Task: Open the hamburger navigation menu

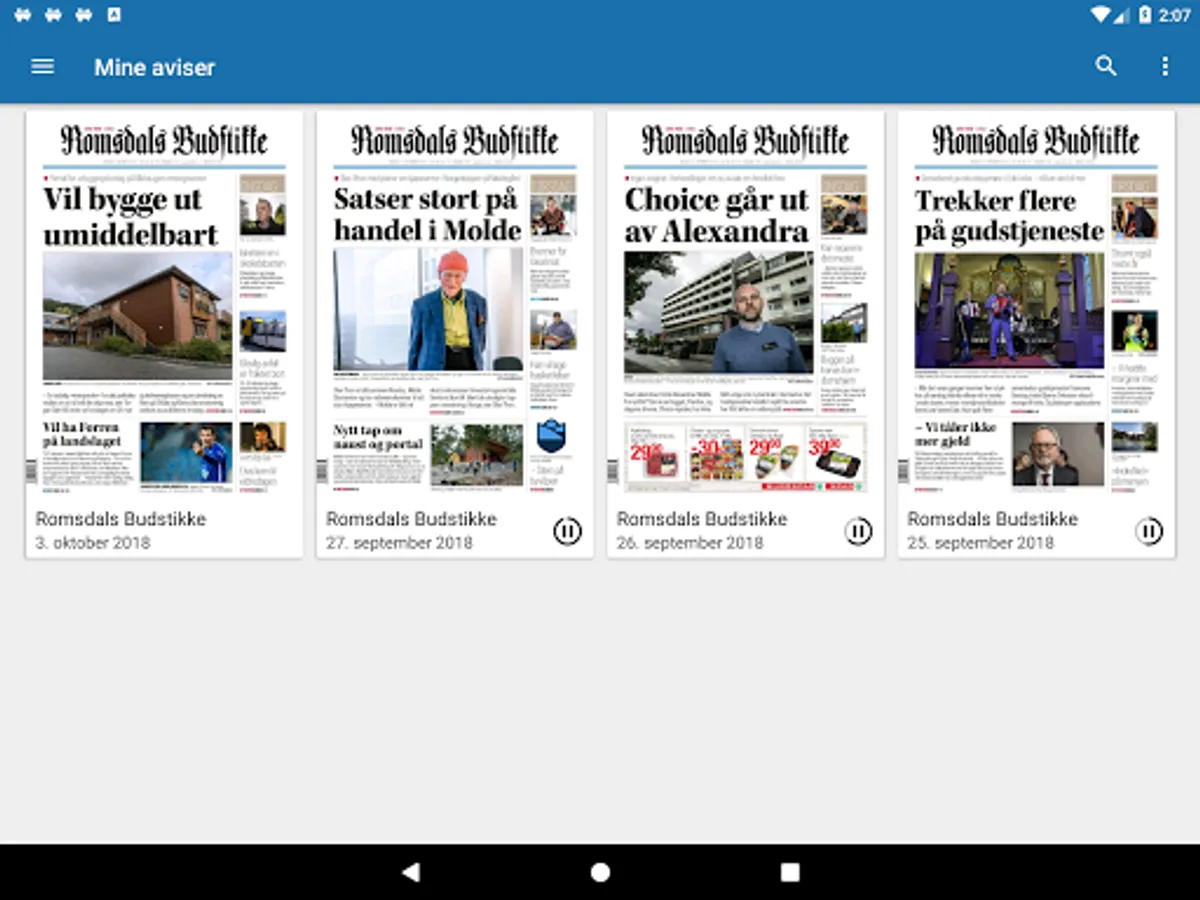Action: [x=42, y=67]
